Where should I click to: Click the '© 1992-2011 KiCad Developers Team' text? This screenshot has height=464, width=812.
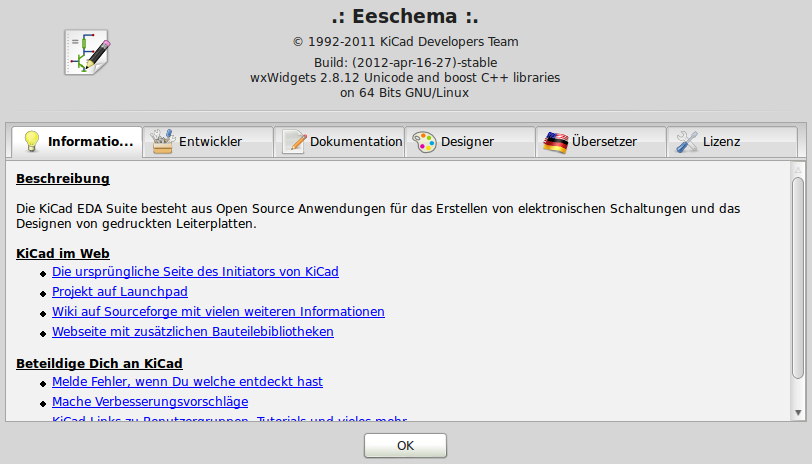coord(405,42)
